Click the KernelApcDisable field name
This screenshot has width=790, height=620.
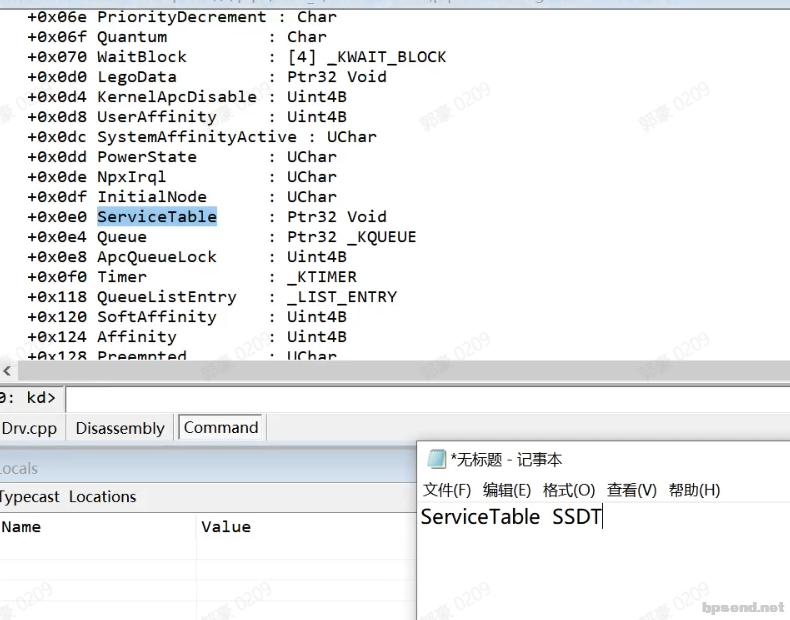pyautogui.click(x=177, y=97)
